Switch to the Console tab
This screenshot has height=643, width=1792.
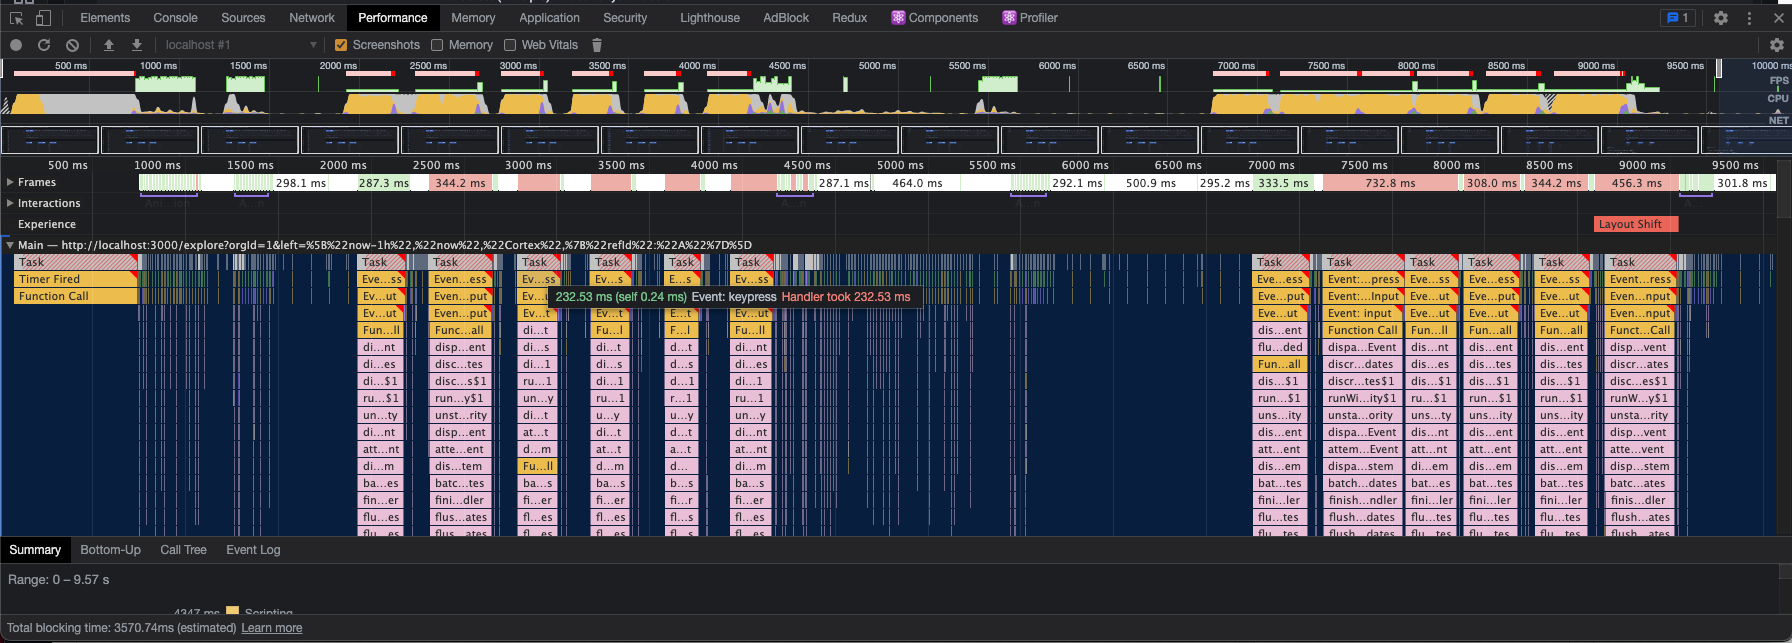[175, 18]
